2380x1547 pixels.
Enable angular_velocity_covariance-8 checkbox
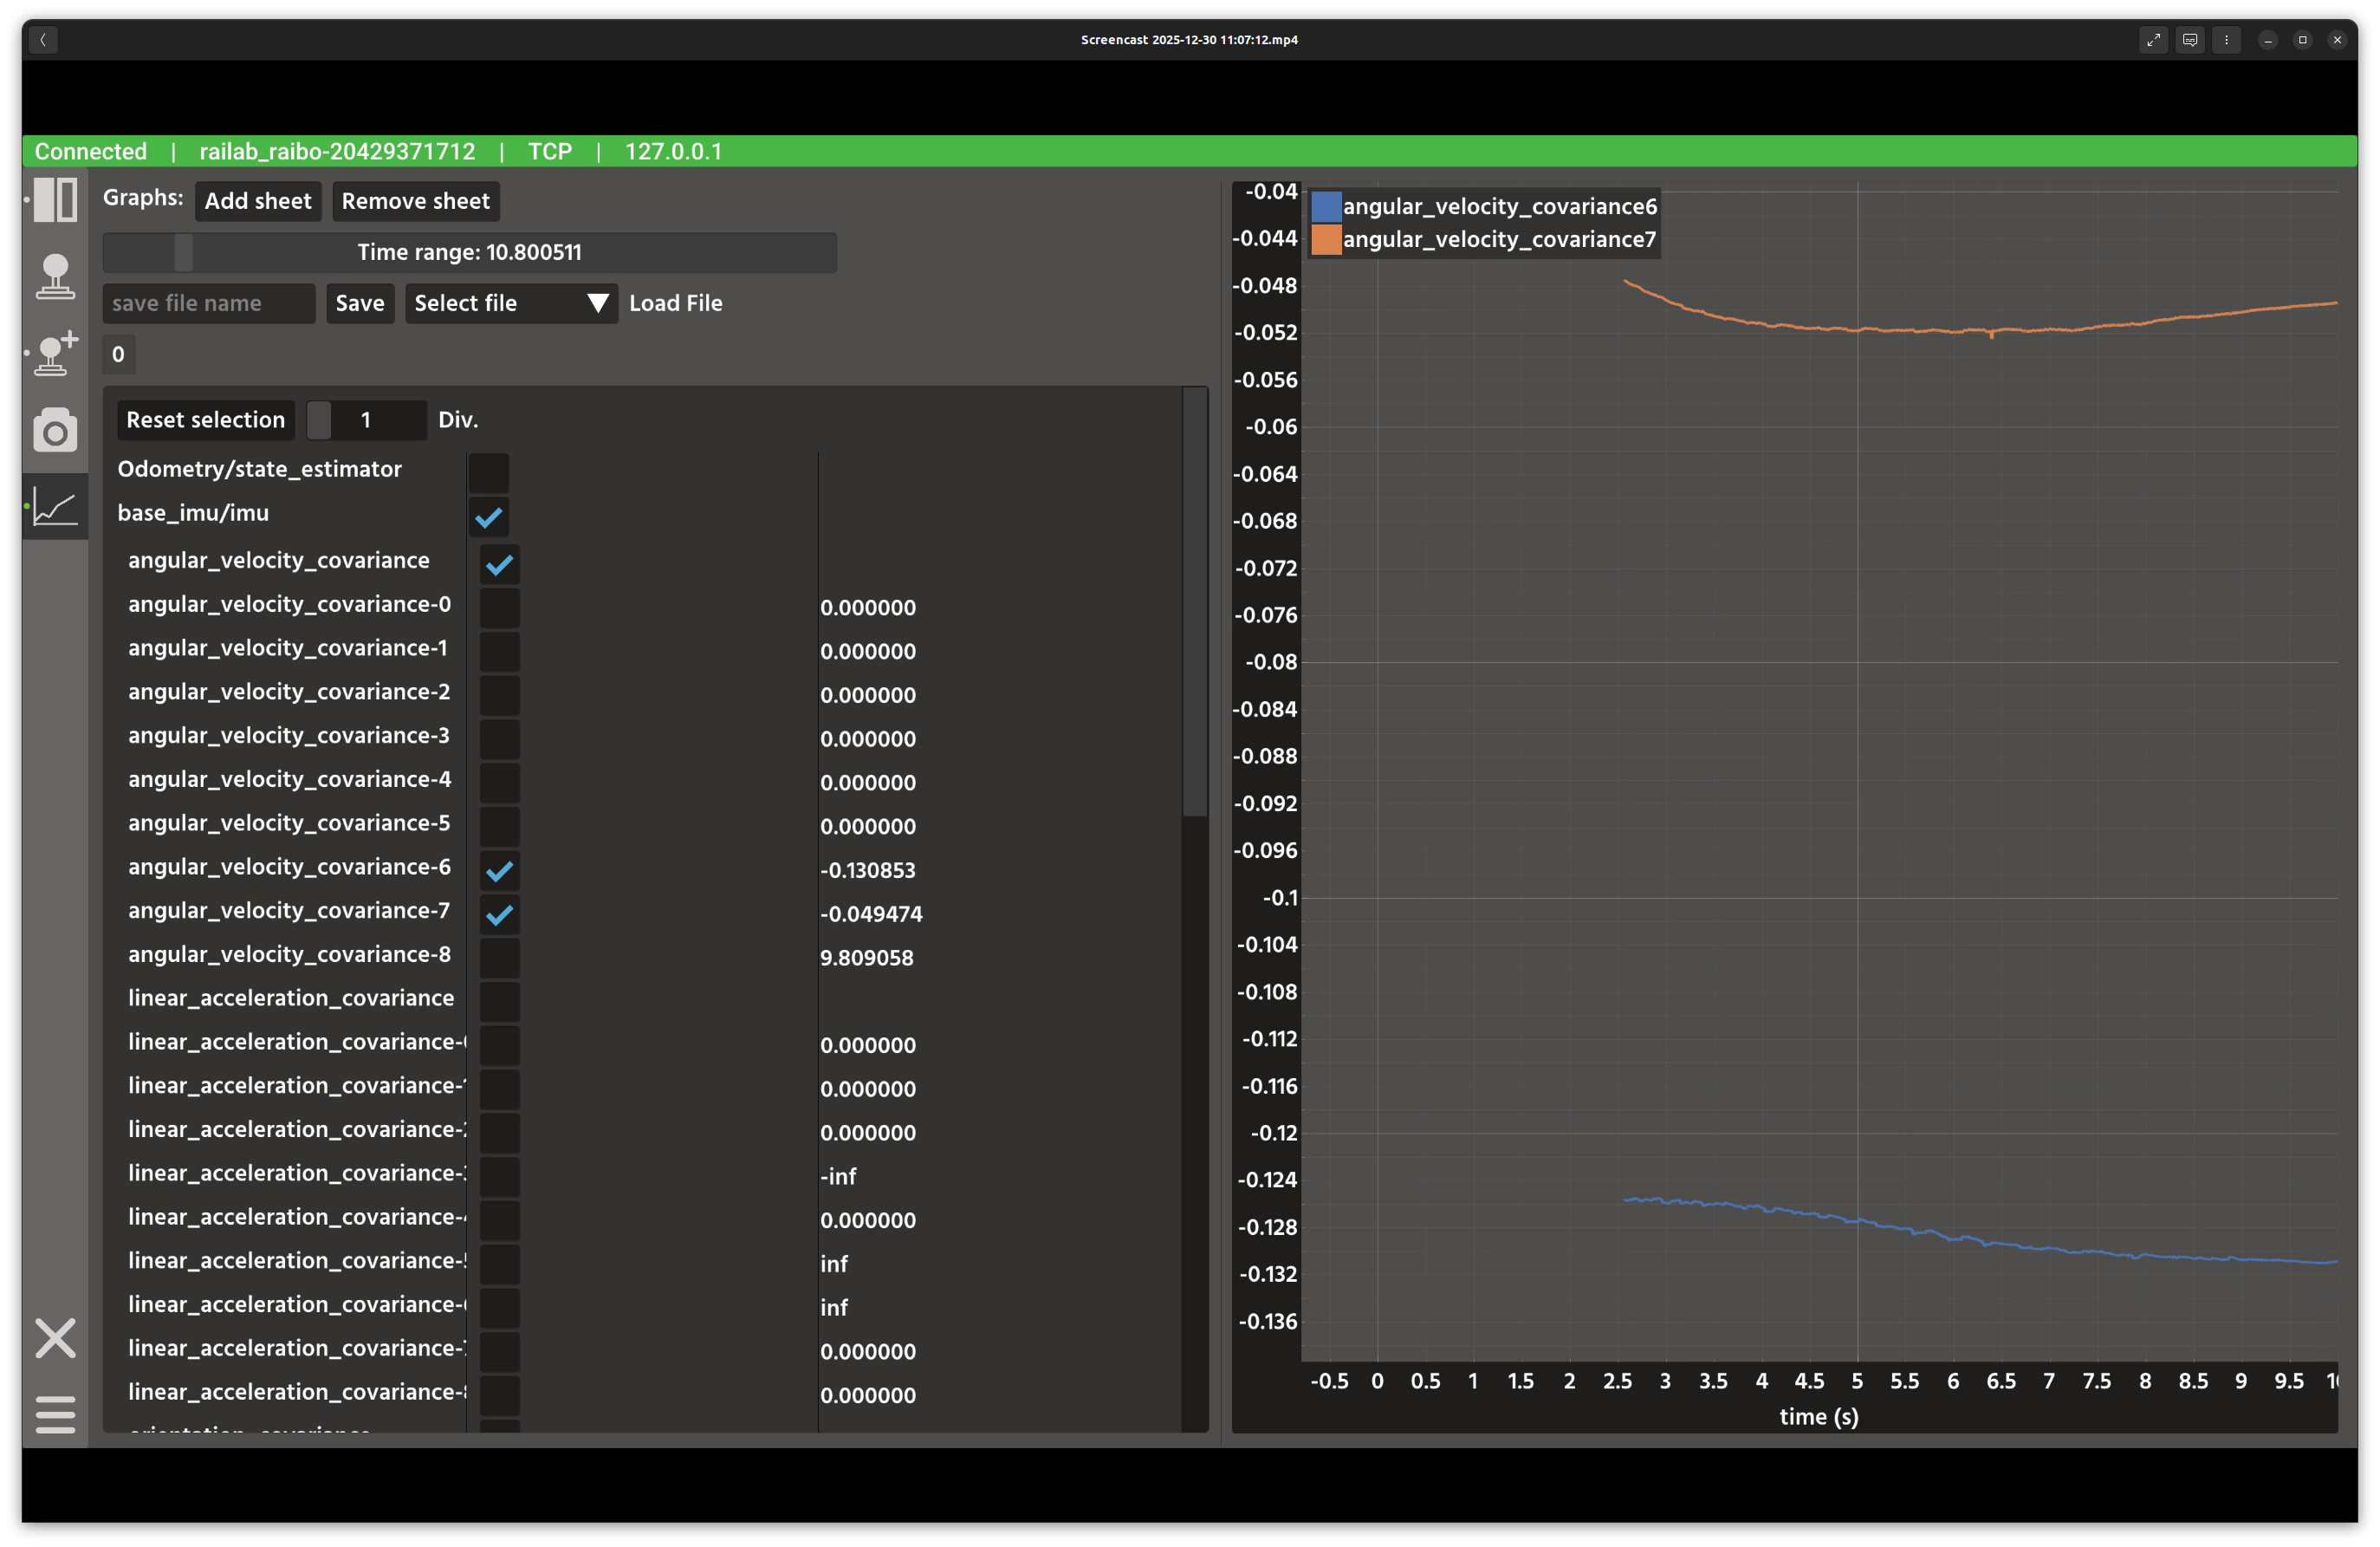tap(499, 957)
